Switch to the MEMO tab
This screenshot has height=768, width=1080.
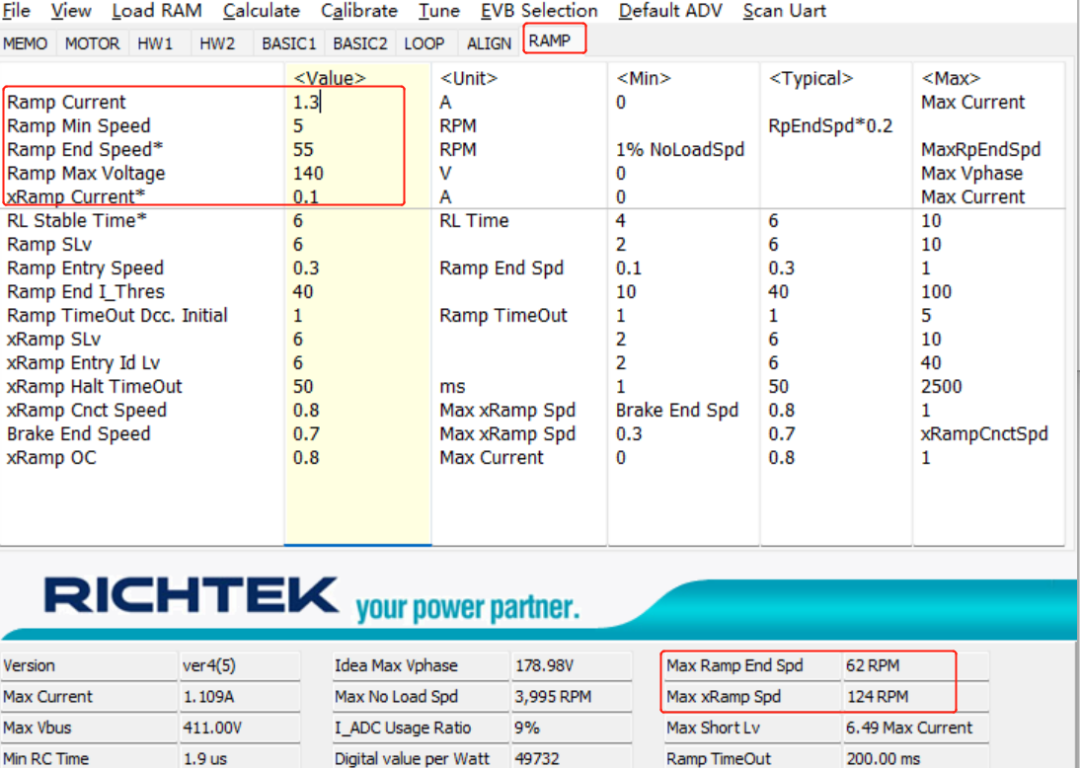coord(25,43)
